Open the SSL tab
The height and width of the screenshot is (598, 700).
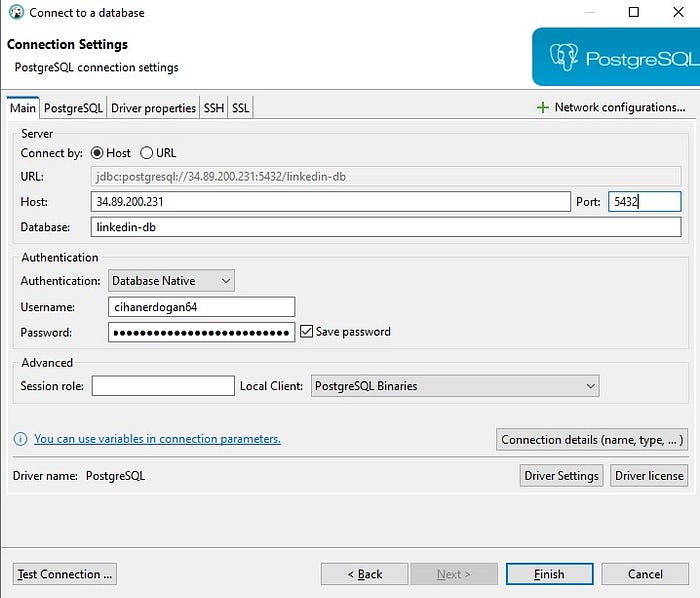pyautogui.click(x=241, y=108)
